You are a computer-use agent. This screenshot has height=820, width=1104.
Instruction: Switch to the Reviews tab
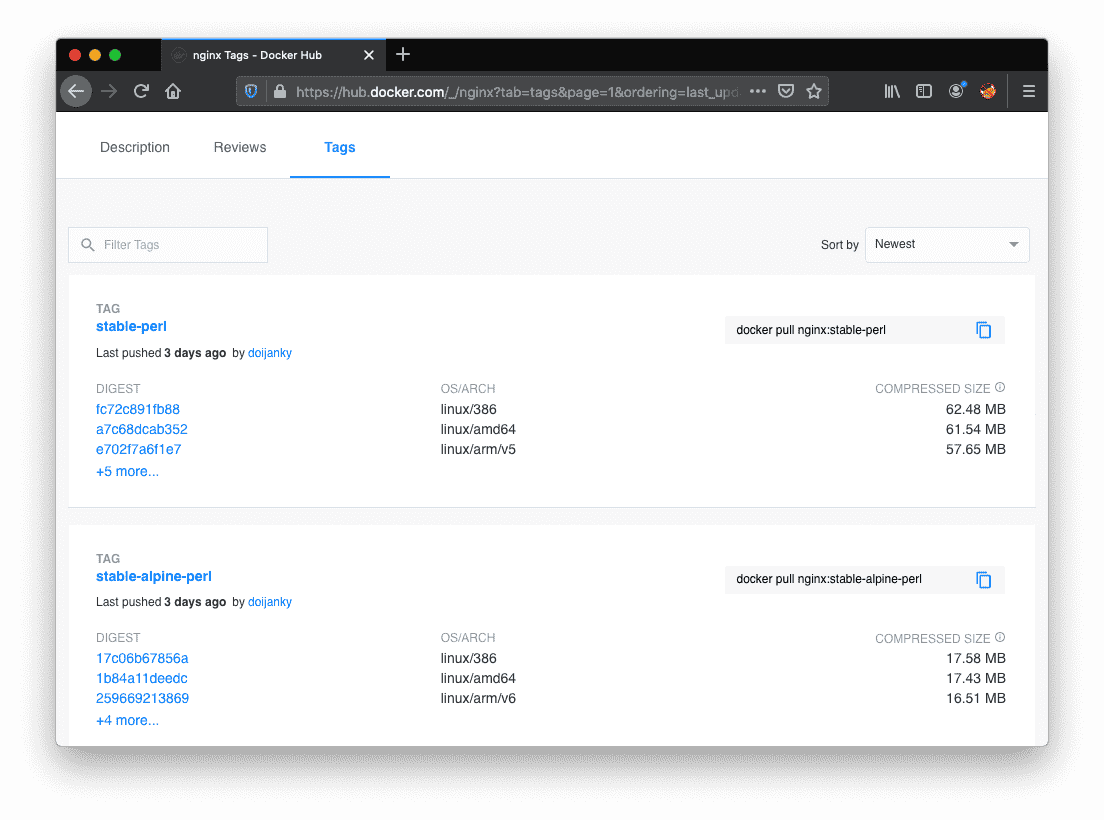point(240,147)
